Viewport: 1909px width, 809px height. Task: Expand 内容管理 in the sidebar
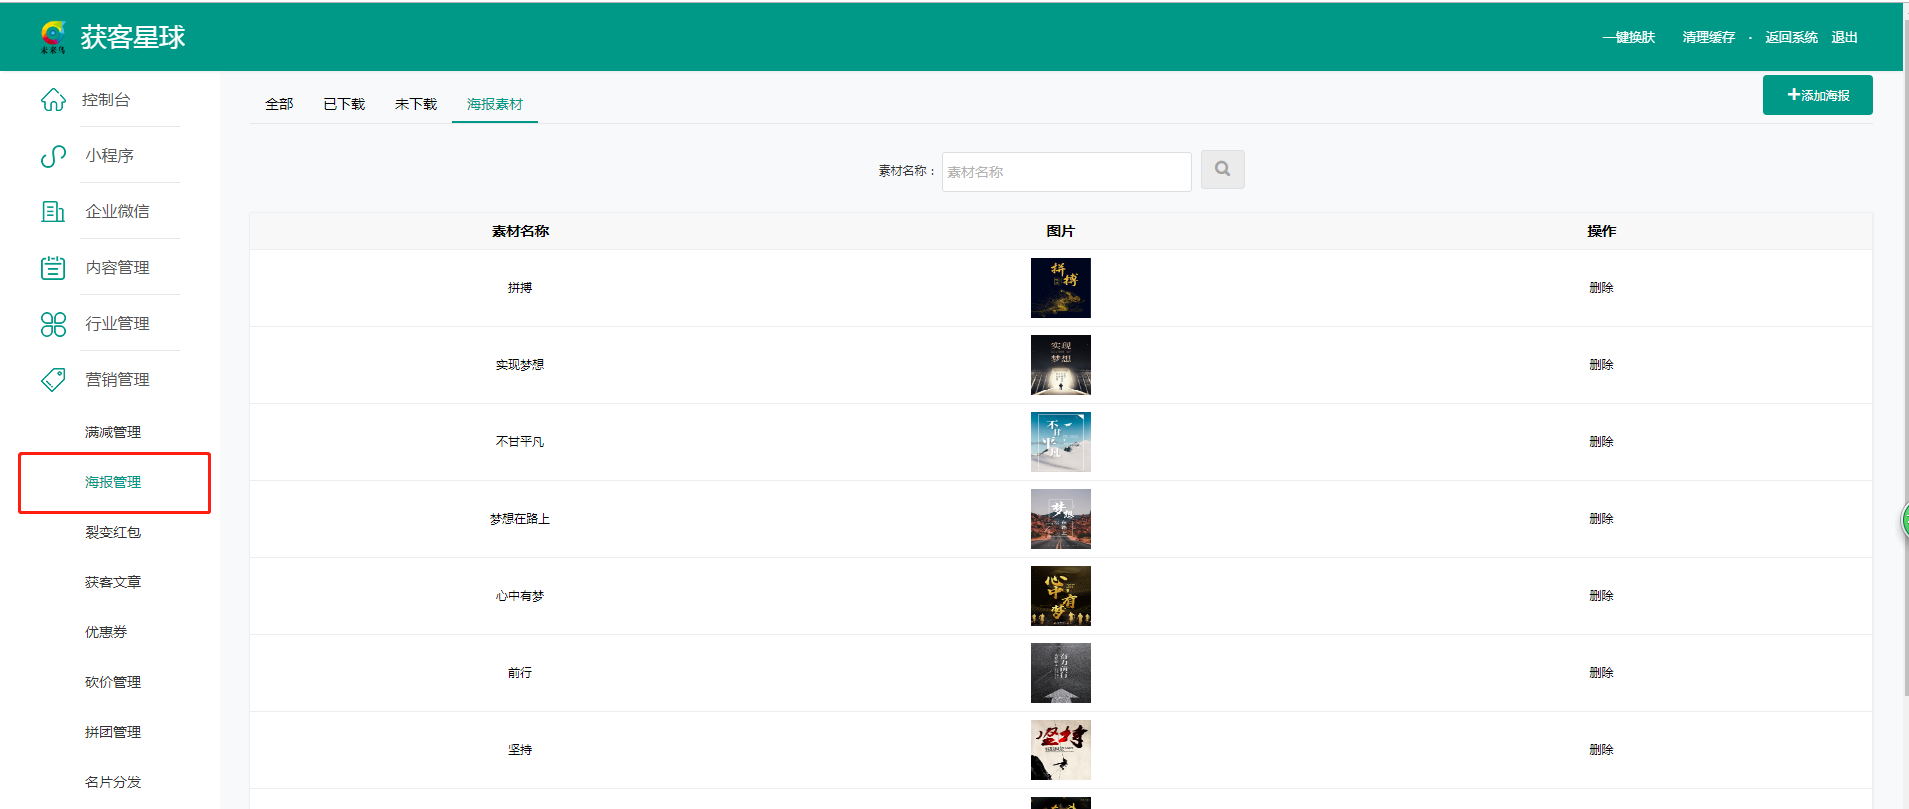click(x=117, y=268)
